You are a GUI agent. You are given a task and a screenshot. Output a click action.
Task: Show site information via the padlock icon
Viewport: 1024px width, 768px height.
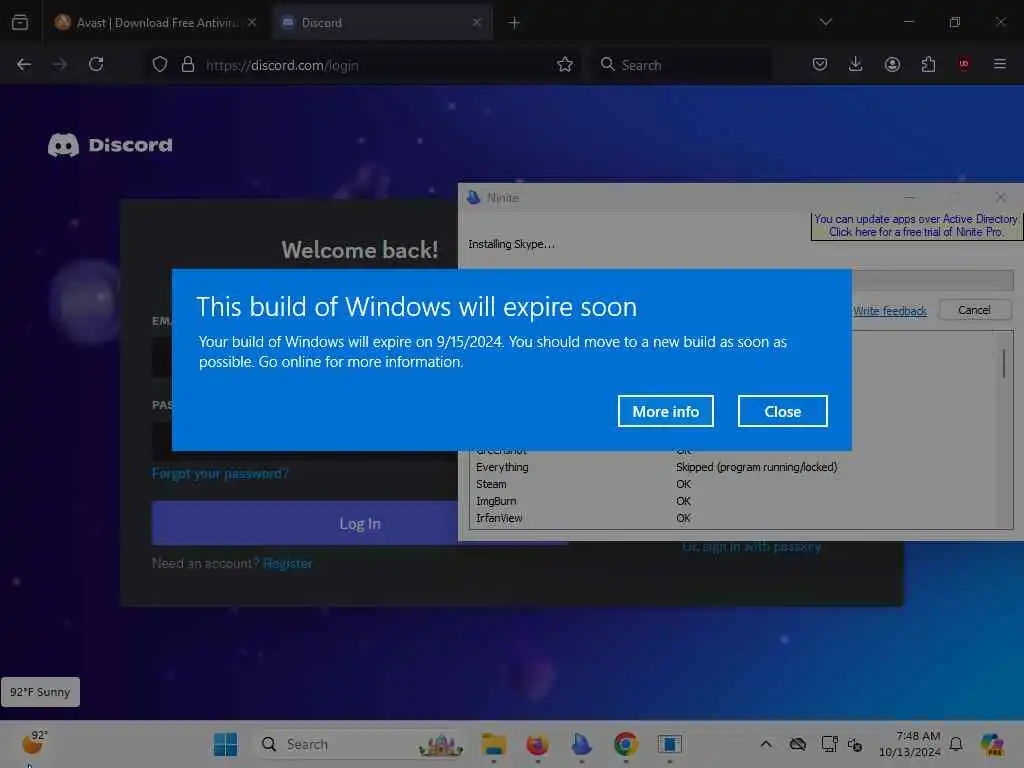tap(188, 65)
